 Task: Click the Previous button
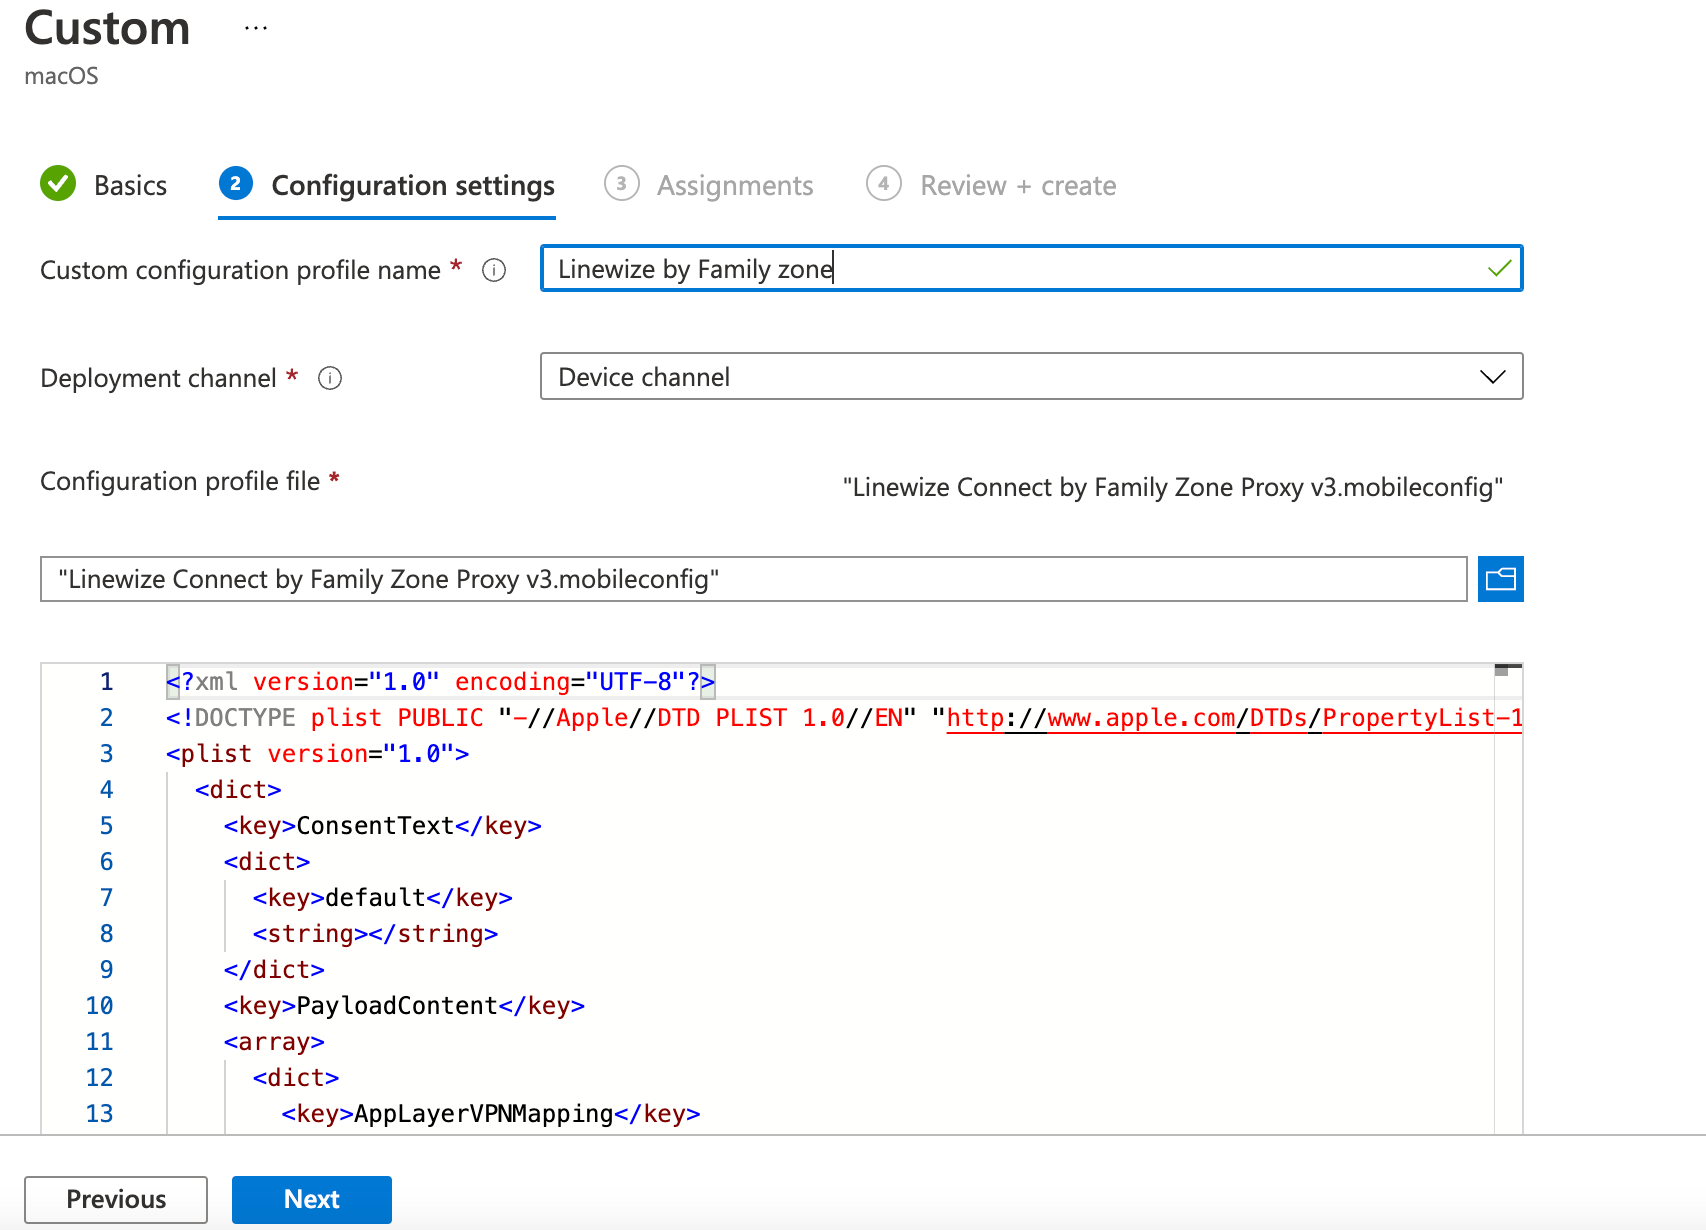(x=116, y=1199)
